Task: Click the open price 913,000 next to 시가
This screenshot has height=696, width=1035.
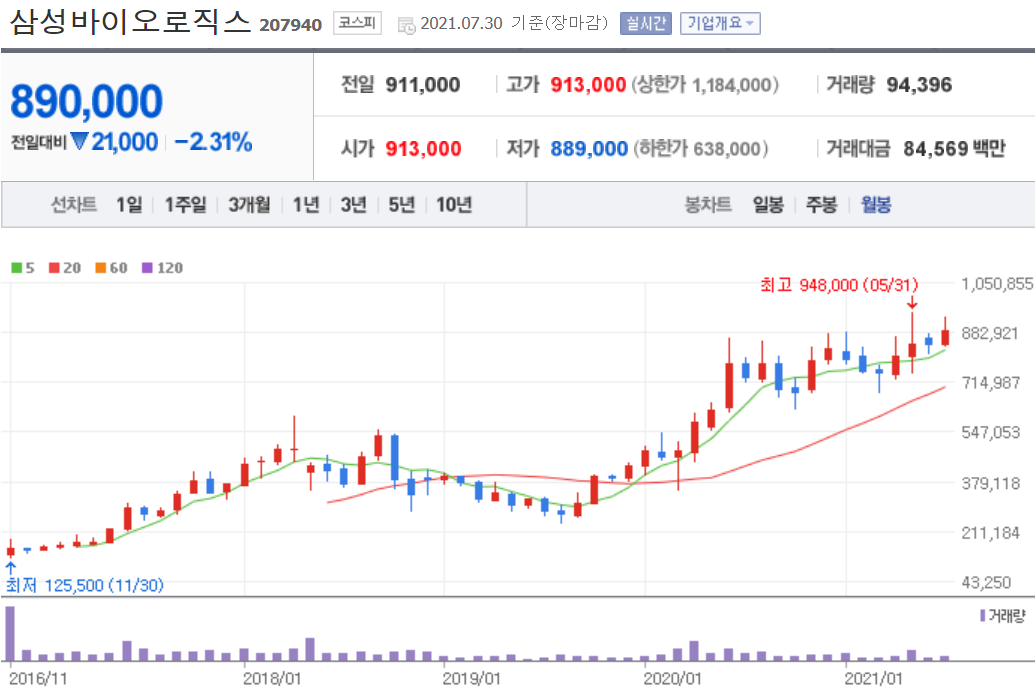Action: [423, 149]
